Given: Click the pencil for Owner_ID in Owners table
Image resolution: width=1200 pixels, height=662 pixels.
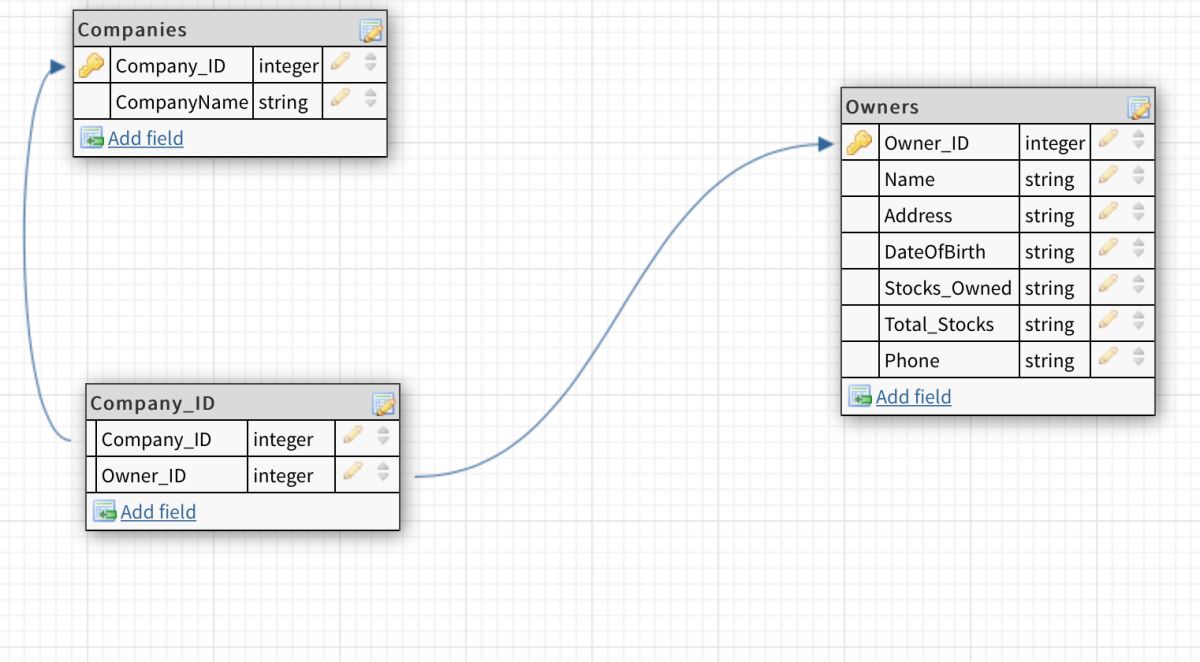Looking at the screenshot, I should click(x=1108, y=140).
